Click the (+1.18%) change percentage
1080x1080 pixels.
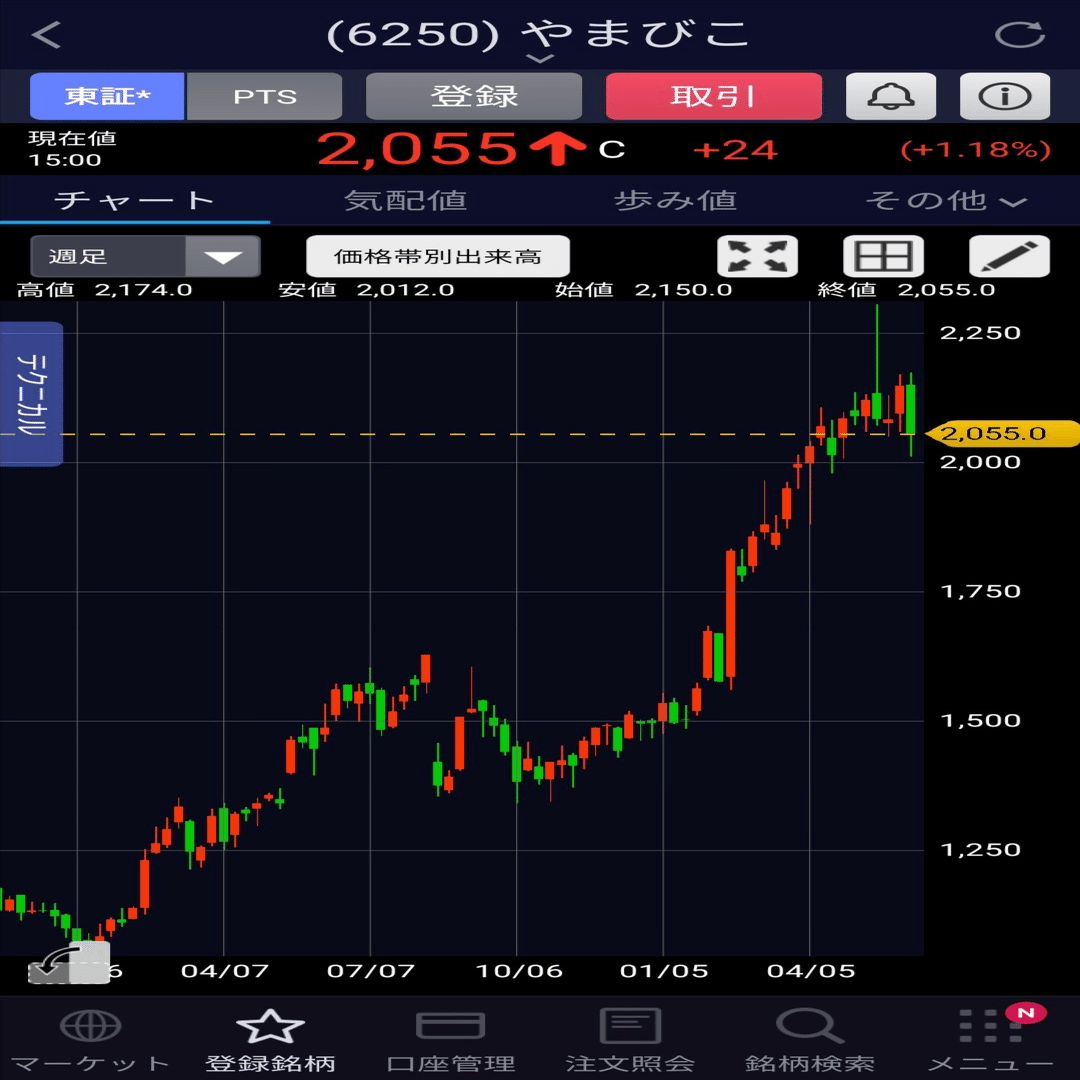coord(975,149)
